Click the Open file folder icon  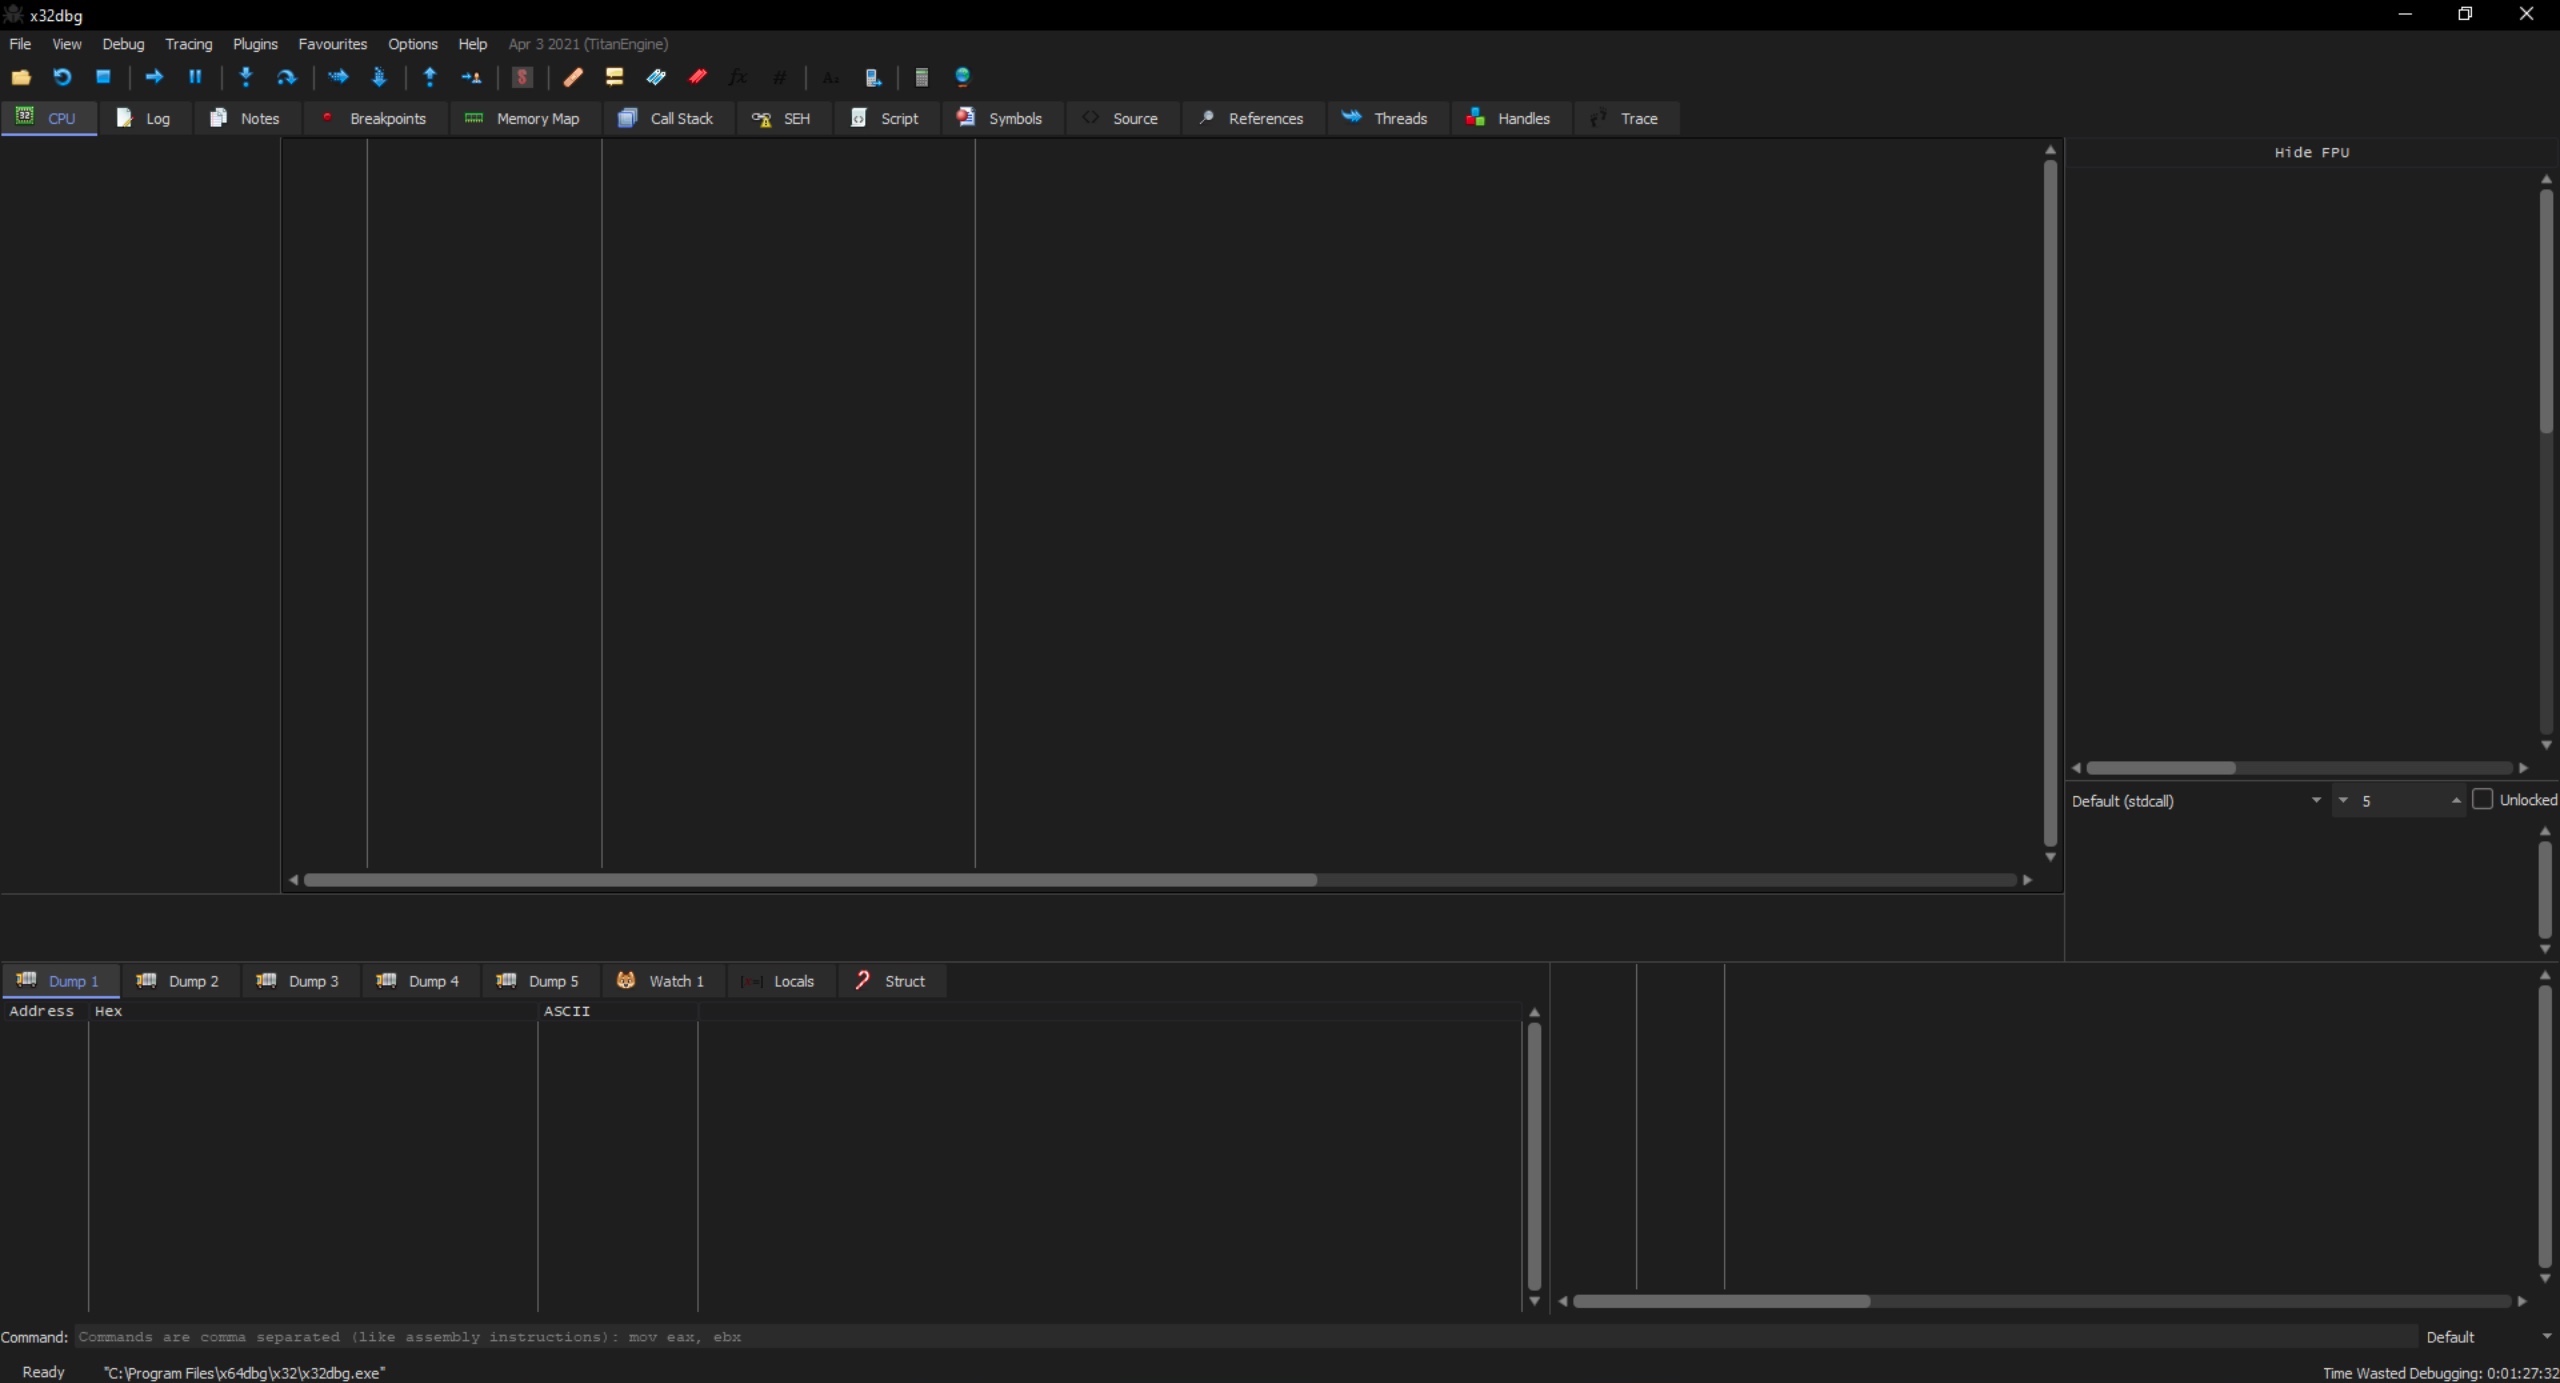click(x=21, y=77)
